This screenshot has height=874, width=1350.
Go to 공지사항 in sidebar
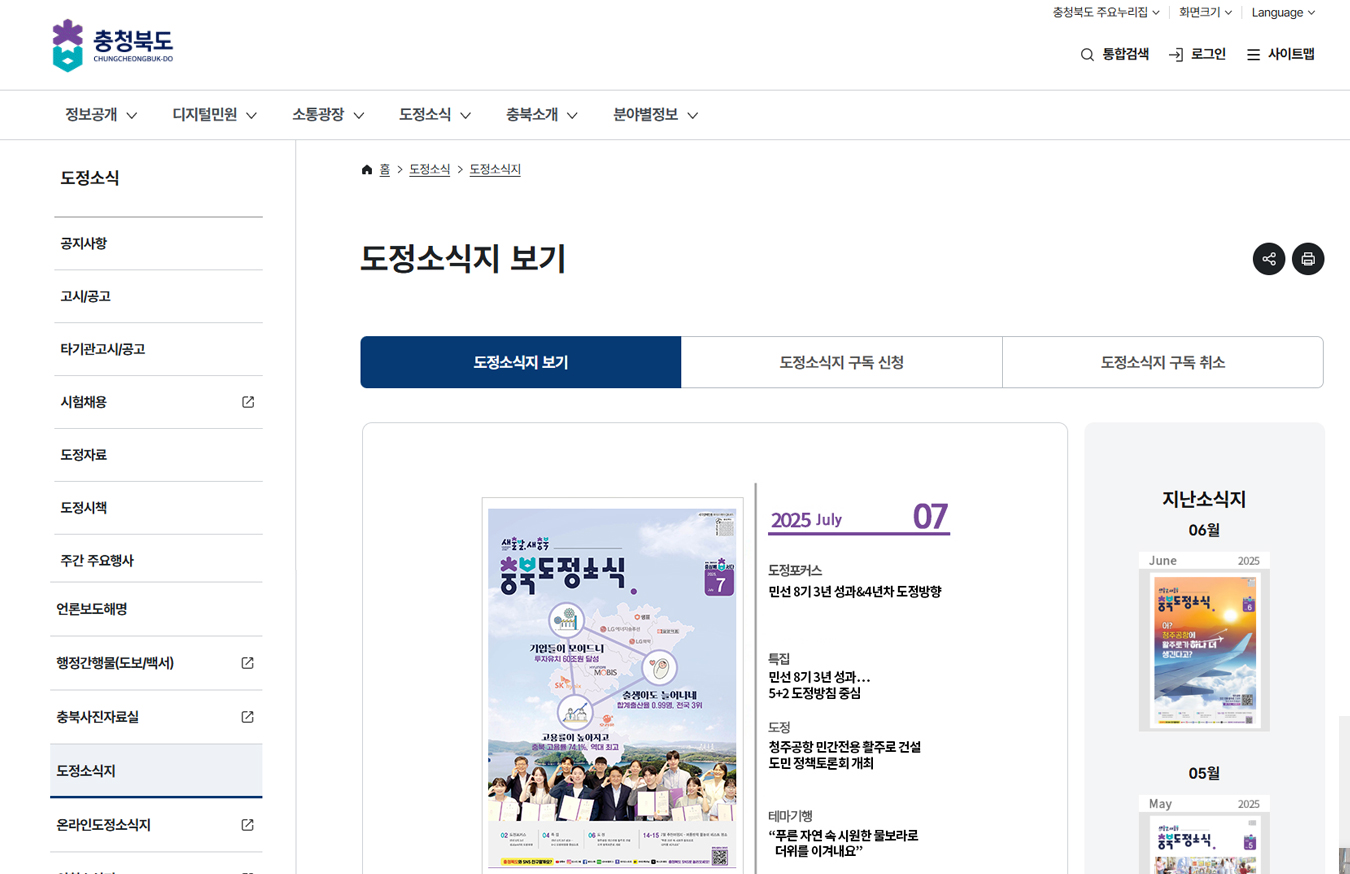[x=84, y=243]
